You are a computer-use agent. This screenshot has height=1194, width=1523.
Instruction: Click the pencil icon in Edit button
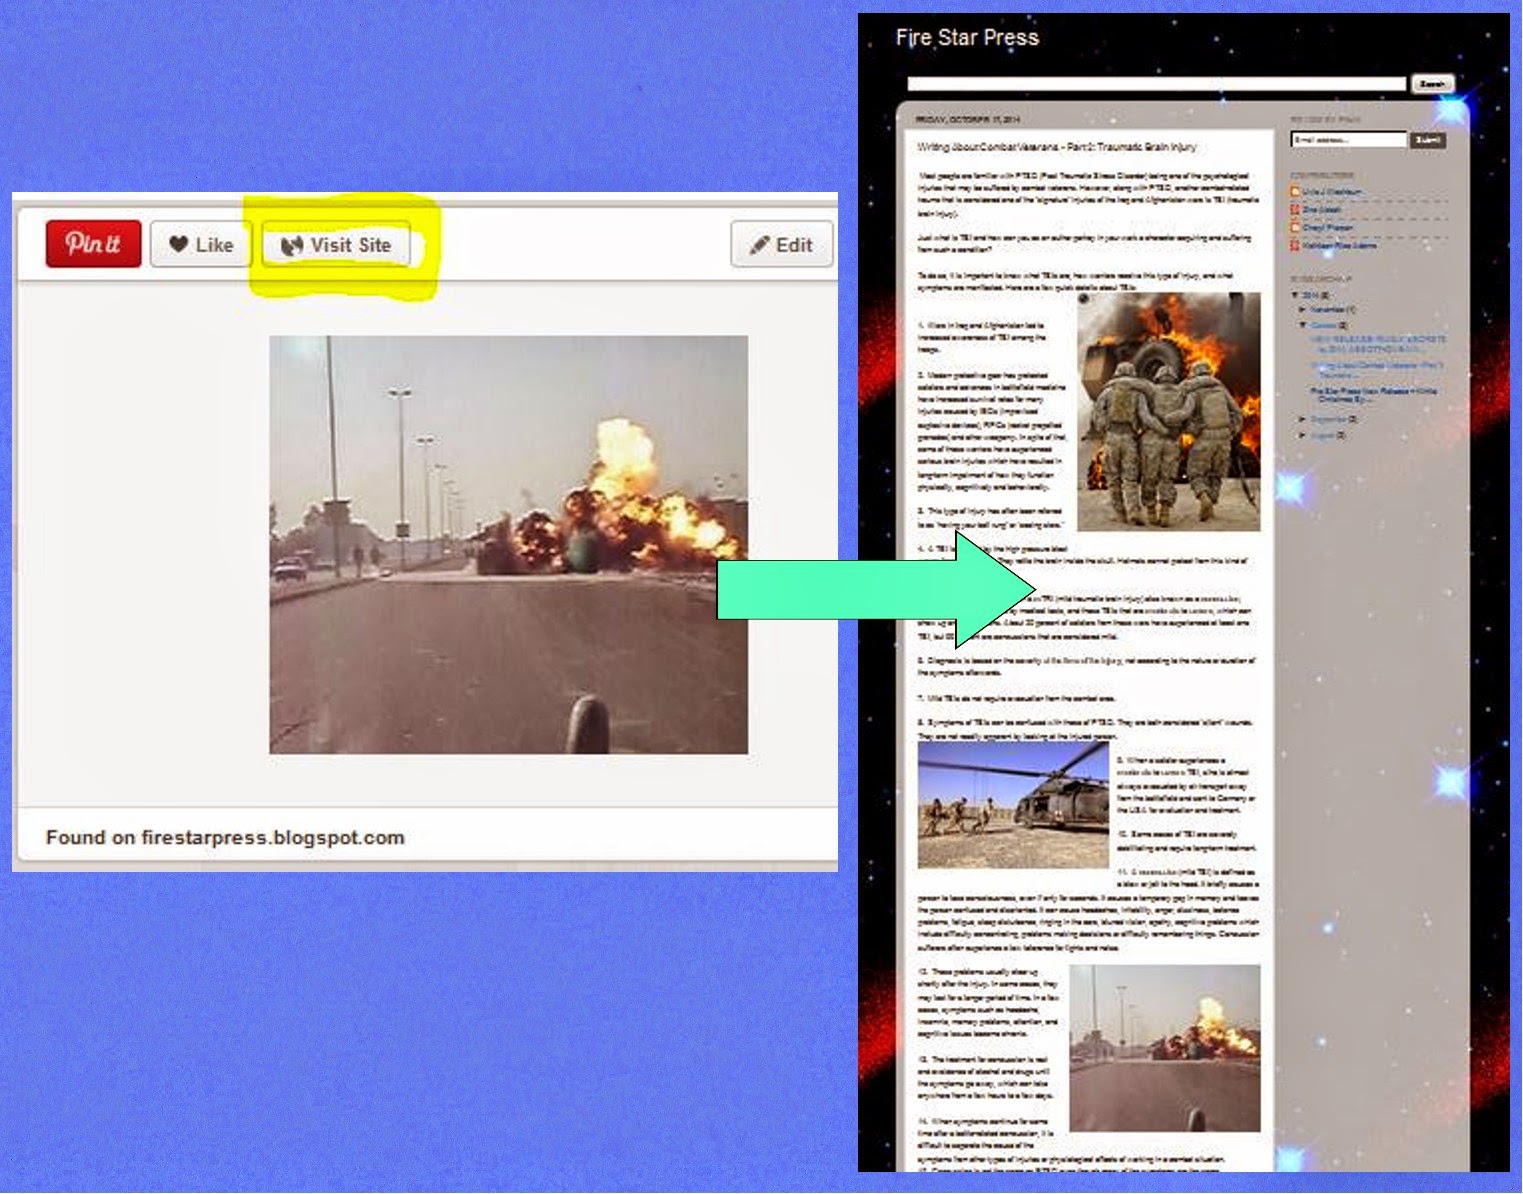click(x=759, y=245)
